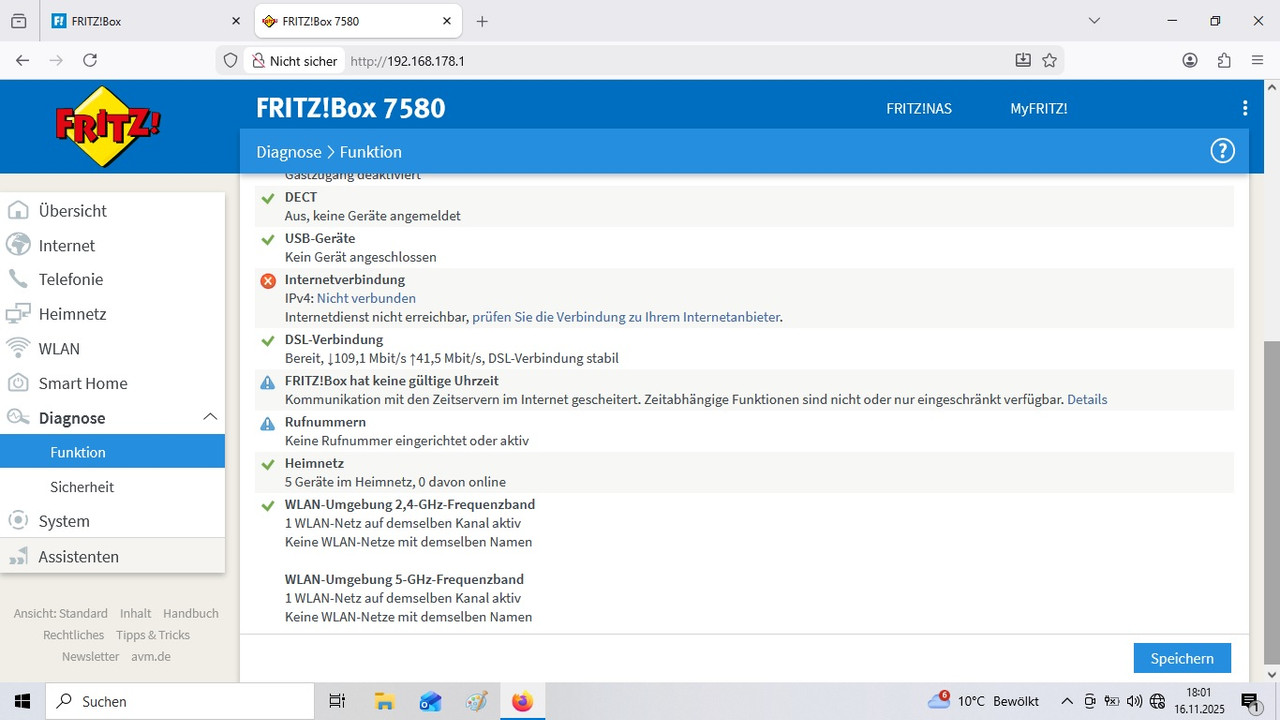The height and width of the screenshot is (720, 1280).
Task: Click green checkmark beside DECT
Action: pyautogui.click(x=268, y=198)
